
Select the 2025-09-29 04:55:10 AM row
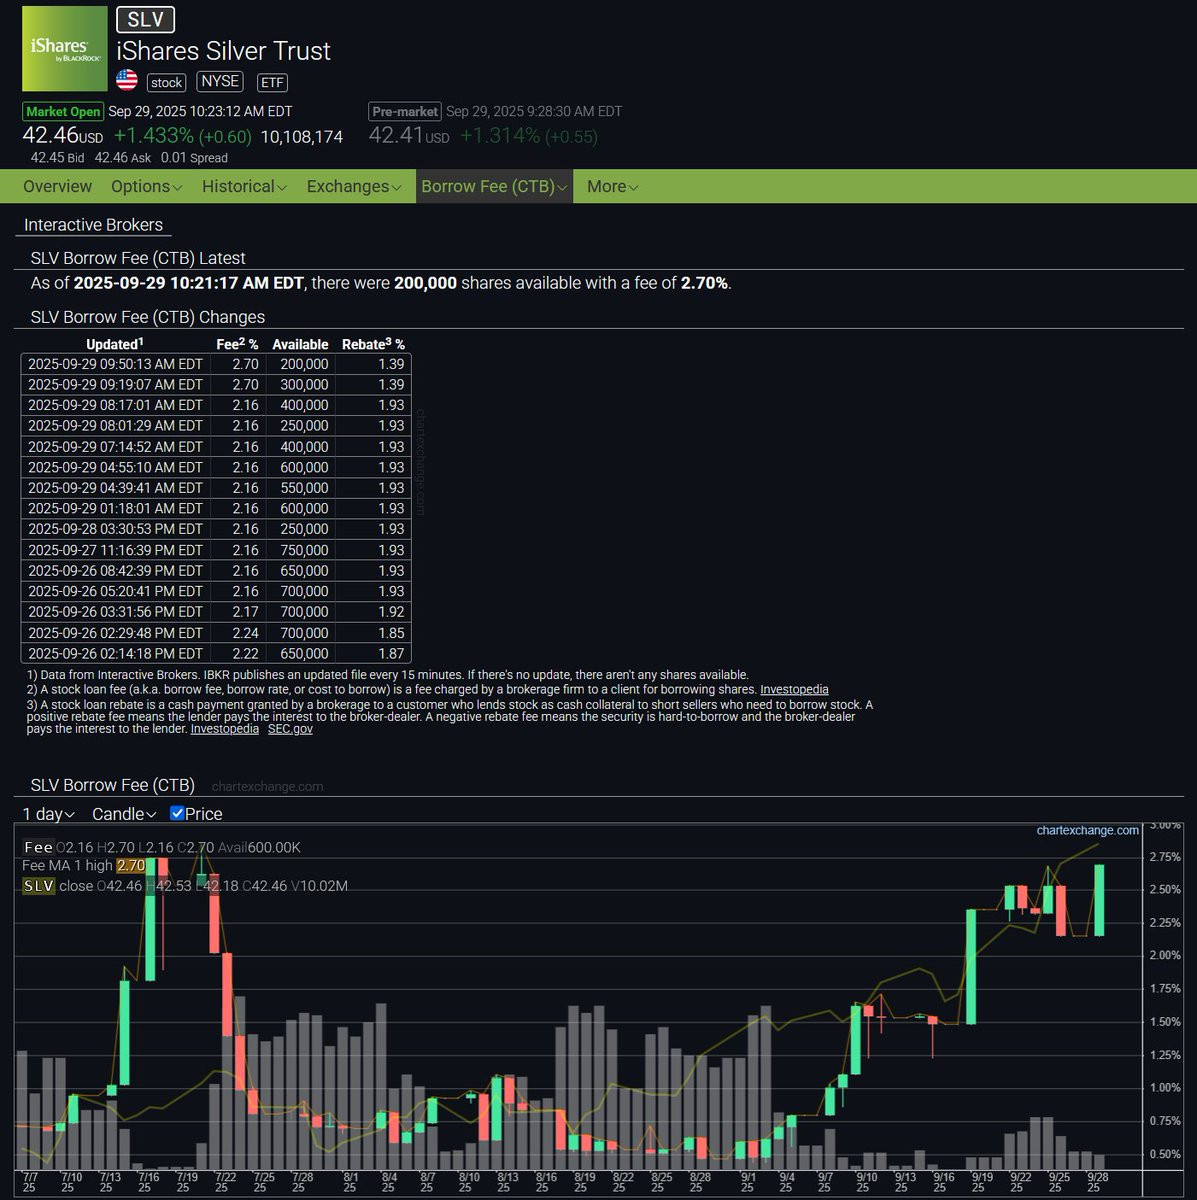216,467
